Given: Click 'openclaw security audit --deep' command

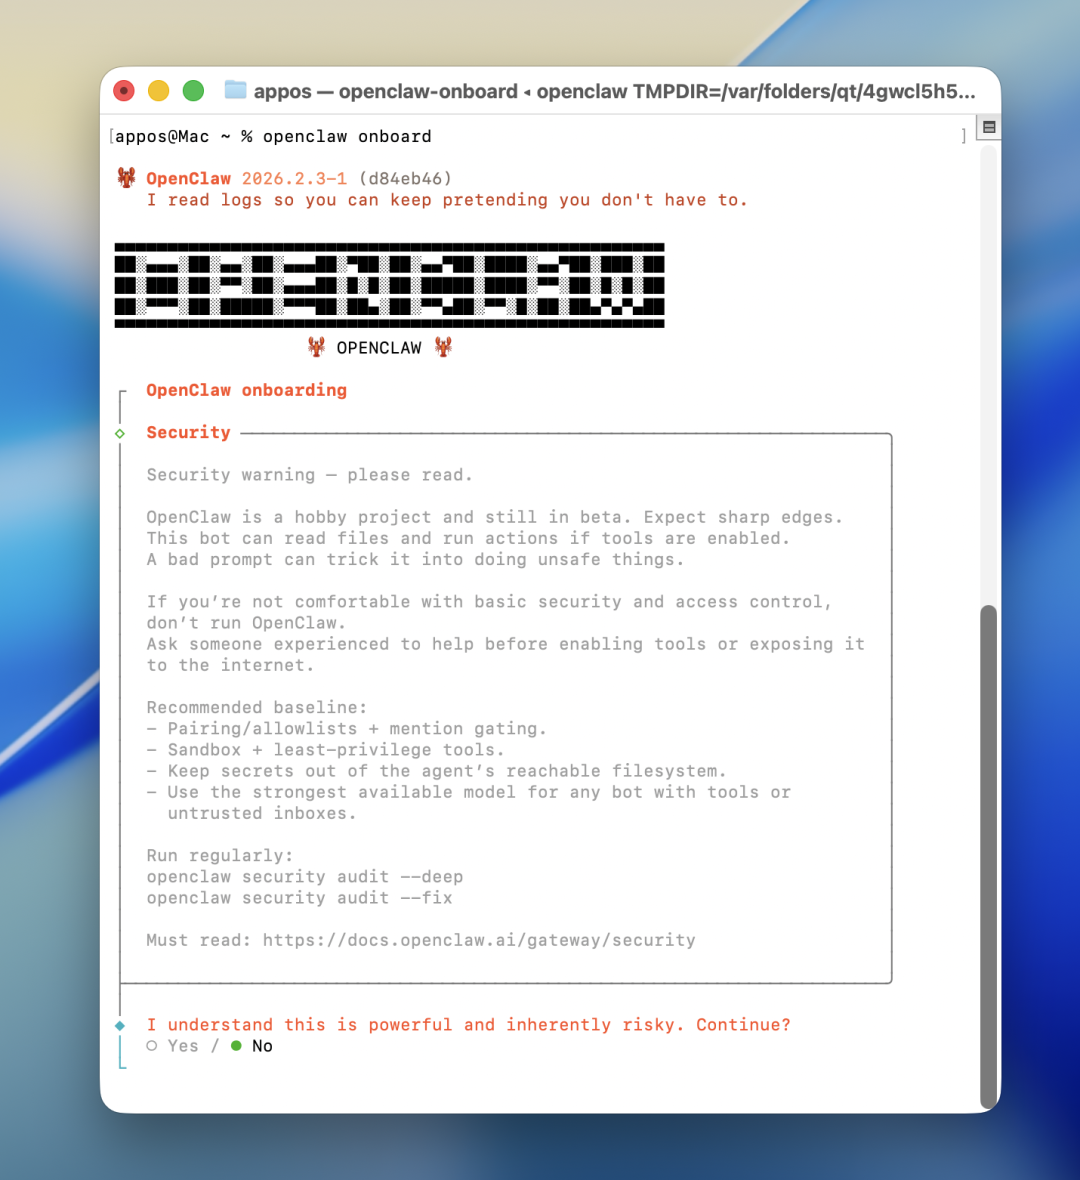Looking at the screenshot, I should [x=304, y=877].
